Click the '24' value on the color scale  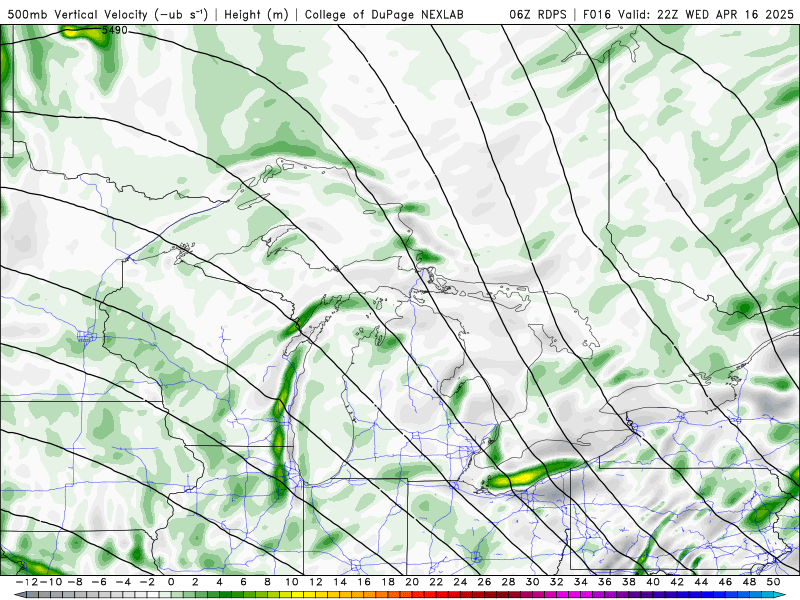pyautogui.click(x=460, y=582)
